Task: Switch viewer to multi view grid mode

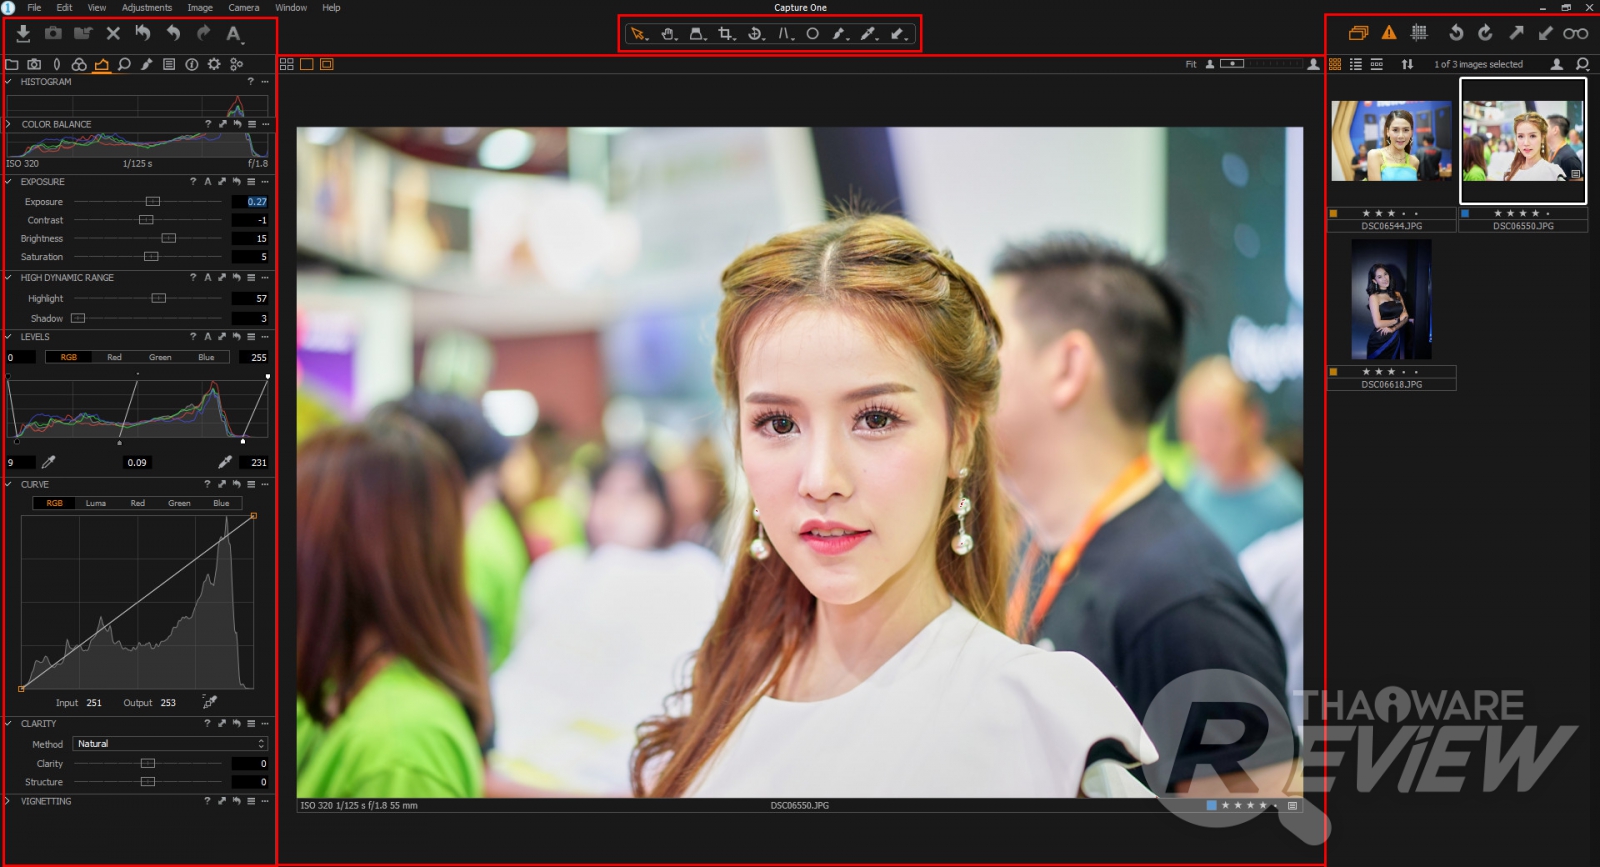Action: pos(287,64)
